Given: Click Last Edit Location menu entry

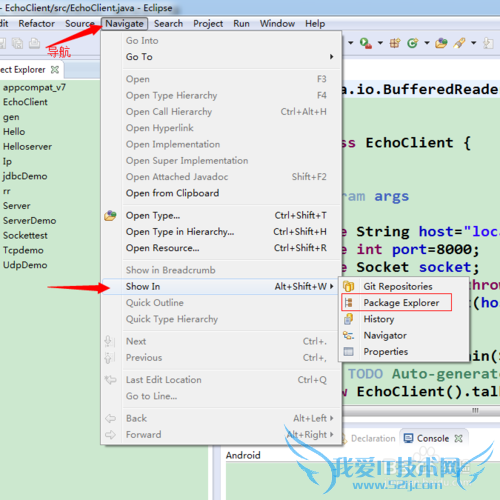Looking at the screenshot, I should [x=221, y=380].
